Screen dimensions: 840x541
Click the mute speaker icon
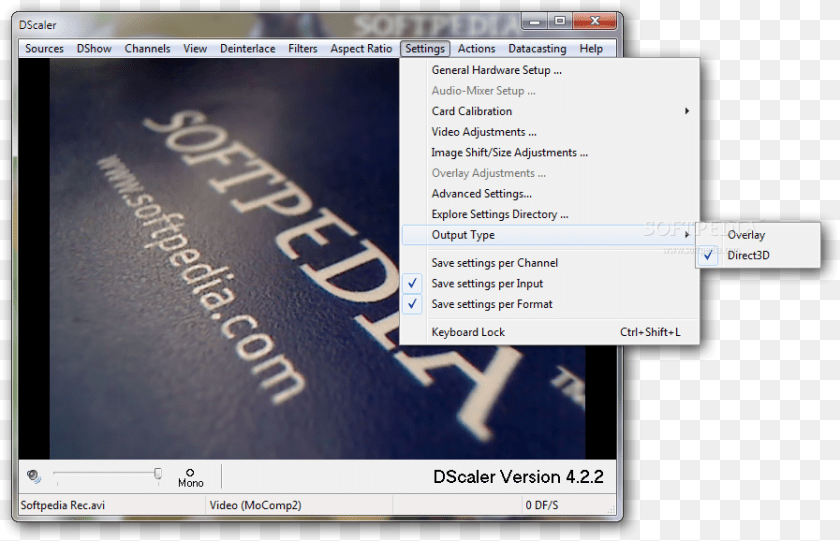tap(34, 476)
